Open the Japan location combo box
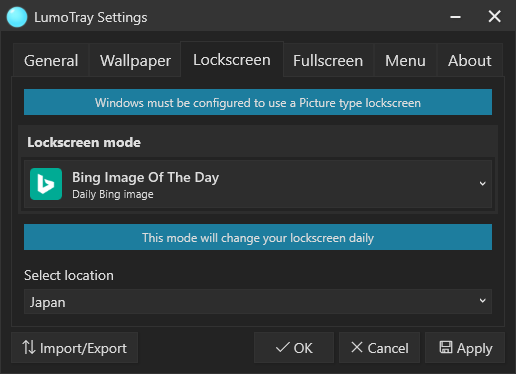516x374 pixels. (x=258, y=302)
